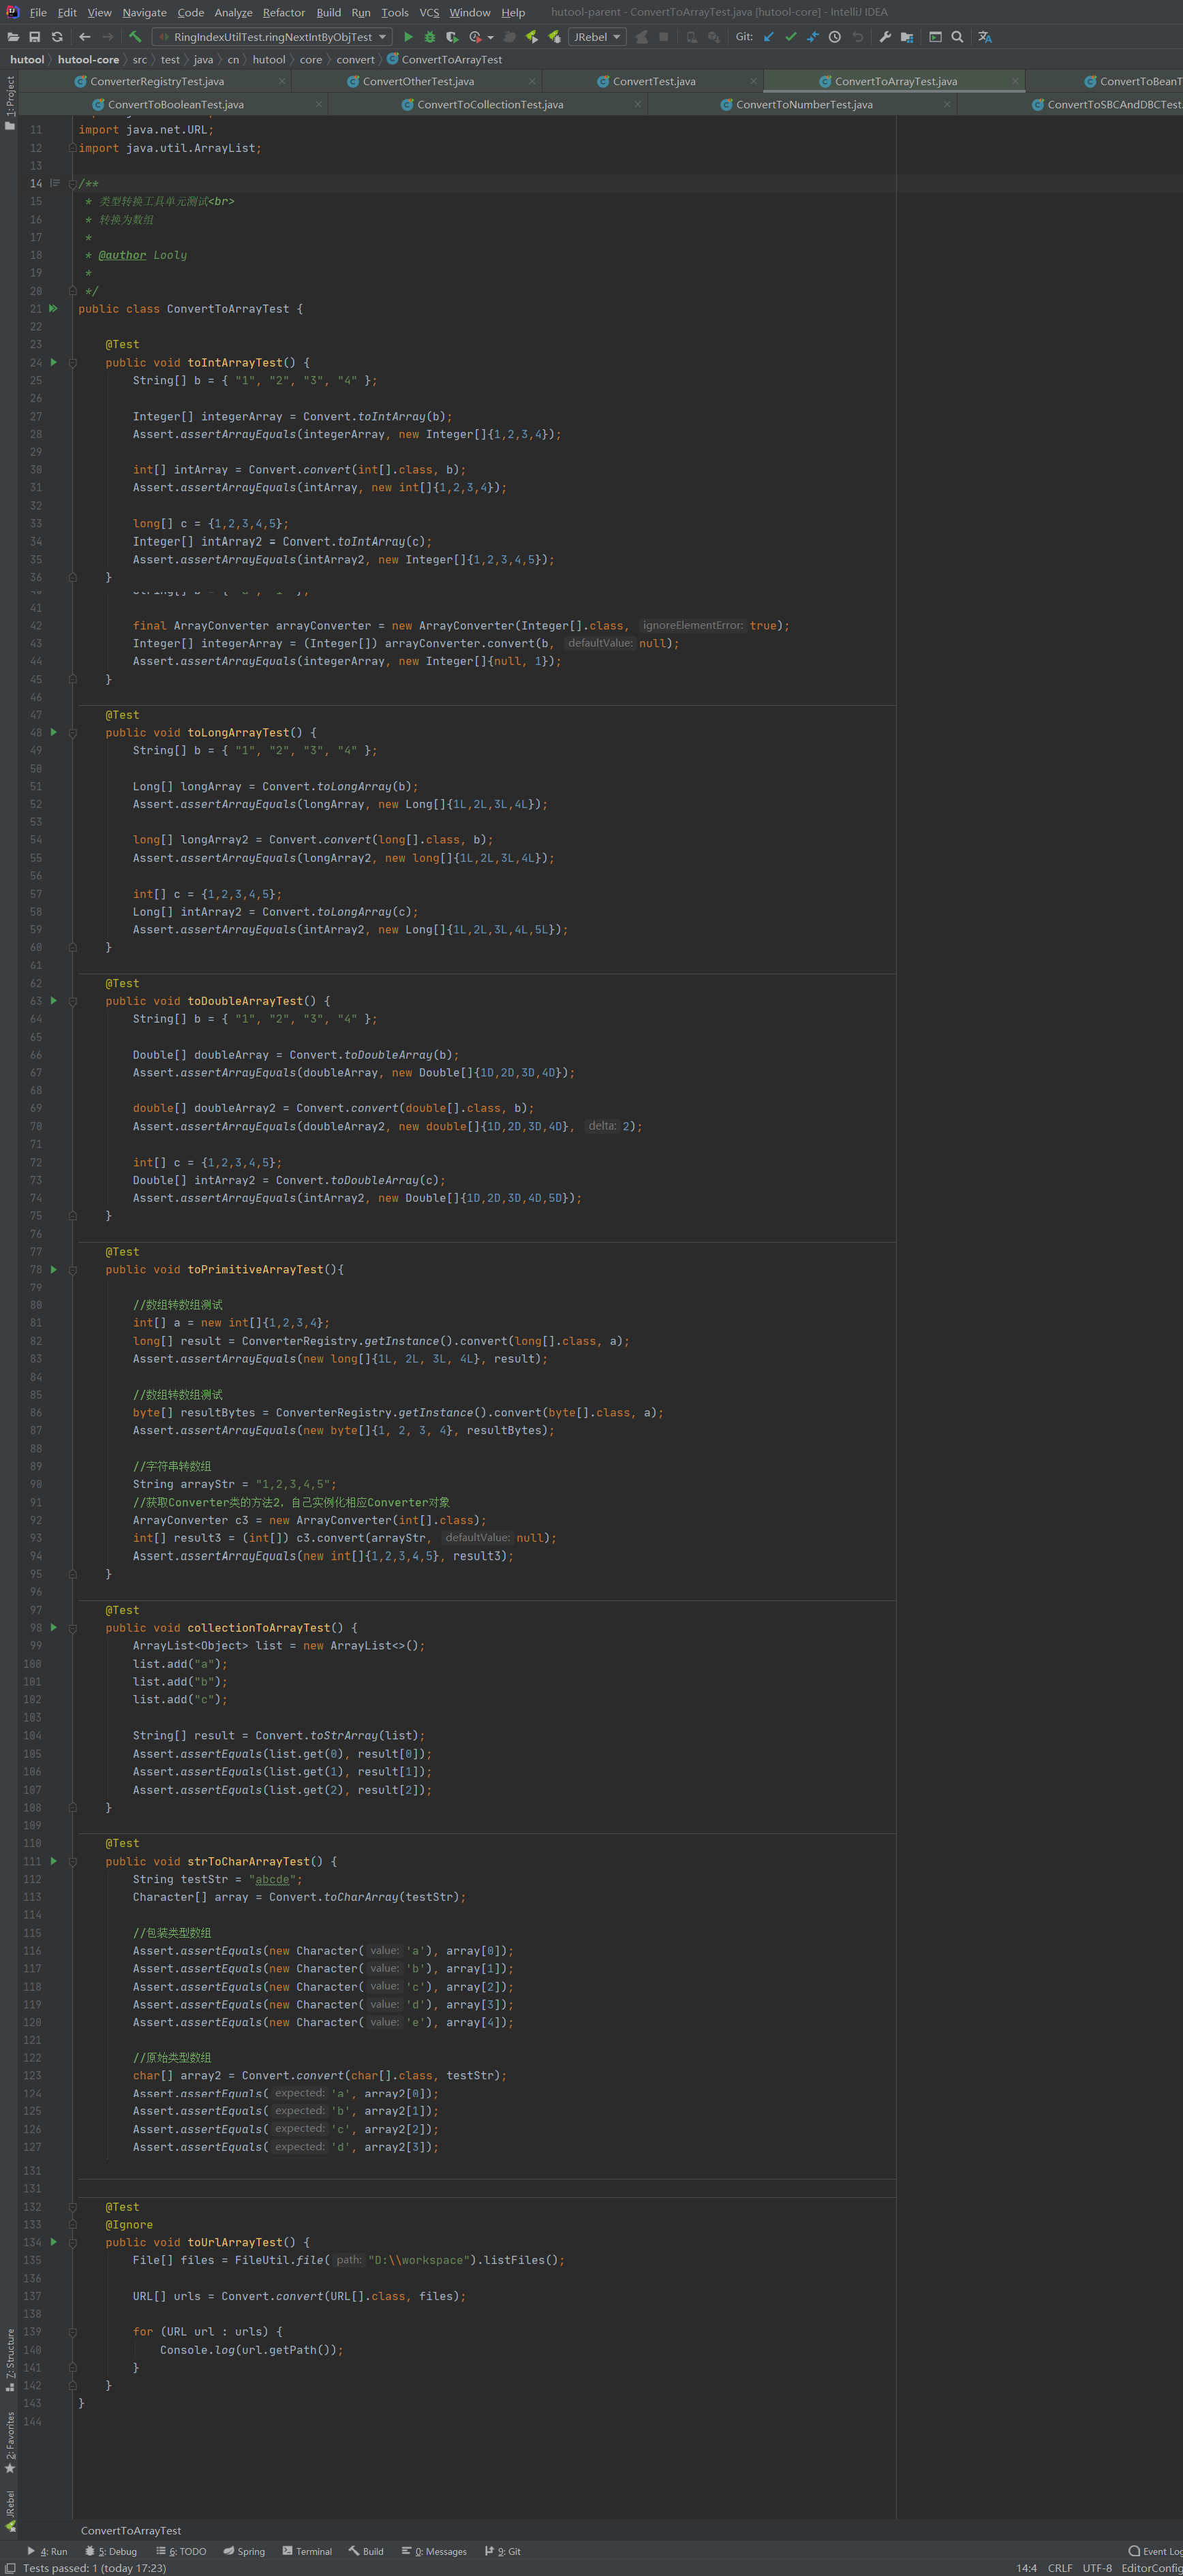Open the run configuration dropdown RingIndexUtilTest
The height and width of the screenshot is (2576, 1183).
pyautogui.click(x=271, y=37)
